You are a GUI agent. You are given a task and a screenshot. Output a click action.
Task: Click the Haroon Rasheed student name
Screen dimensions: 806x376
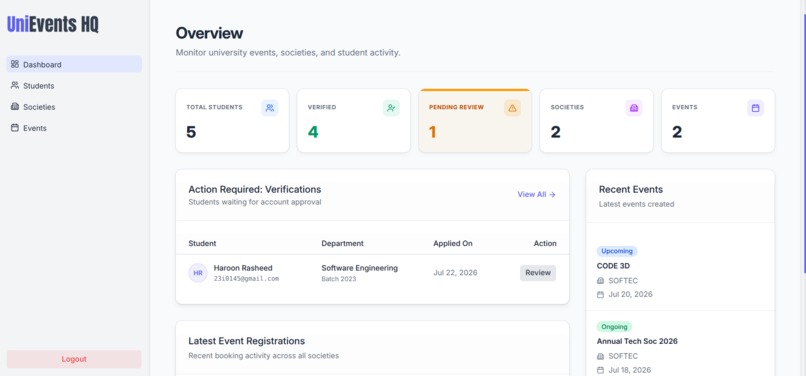click(243, 268)
